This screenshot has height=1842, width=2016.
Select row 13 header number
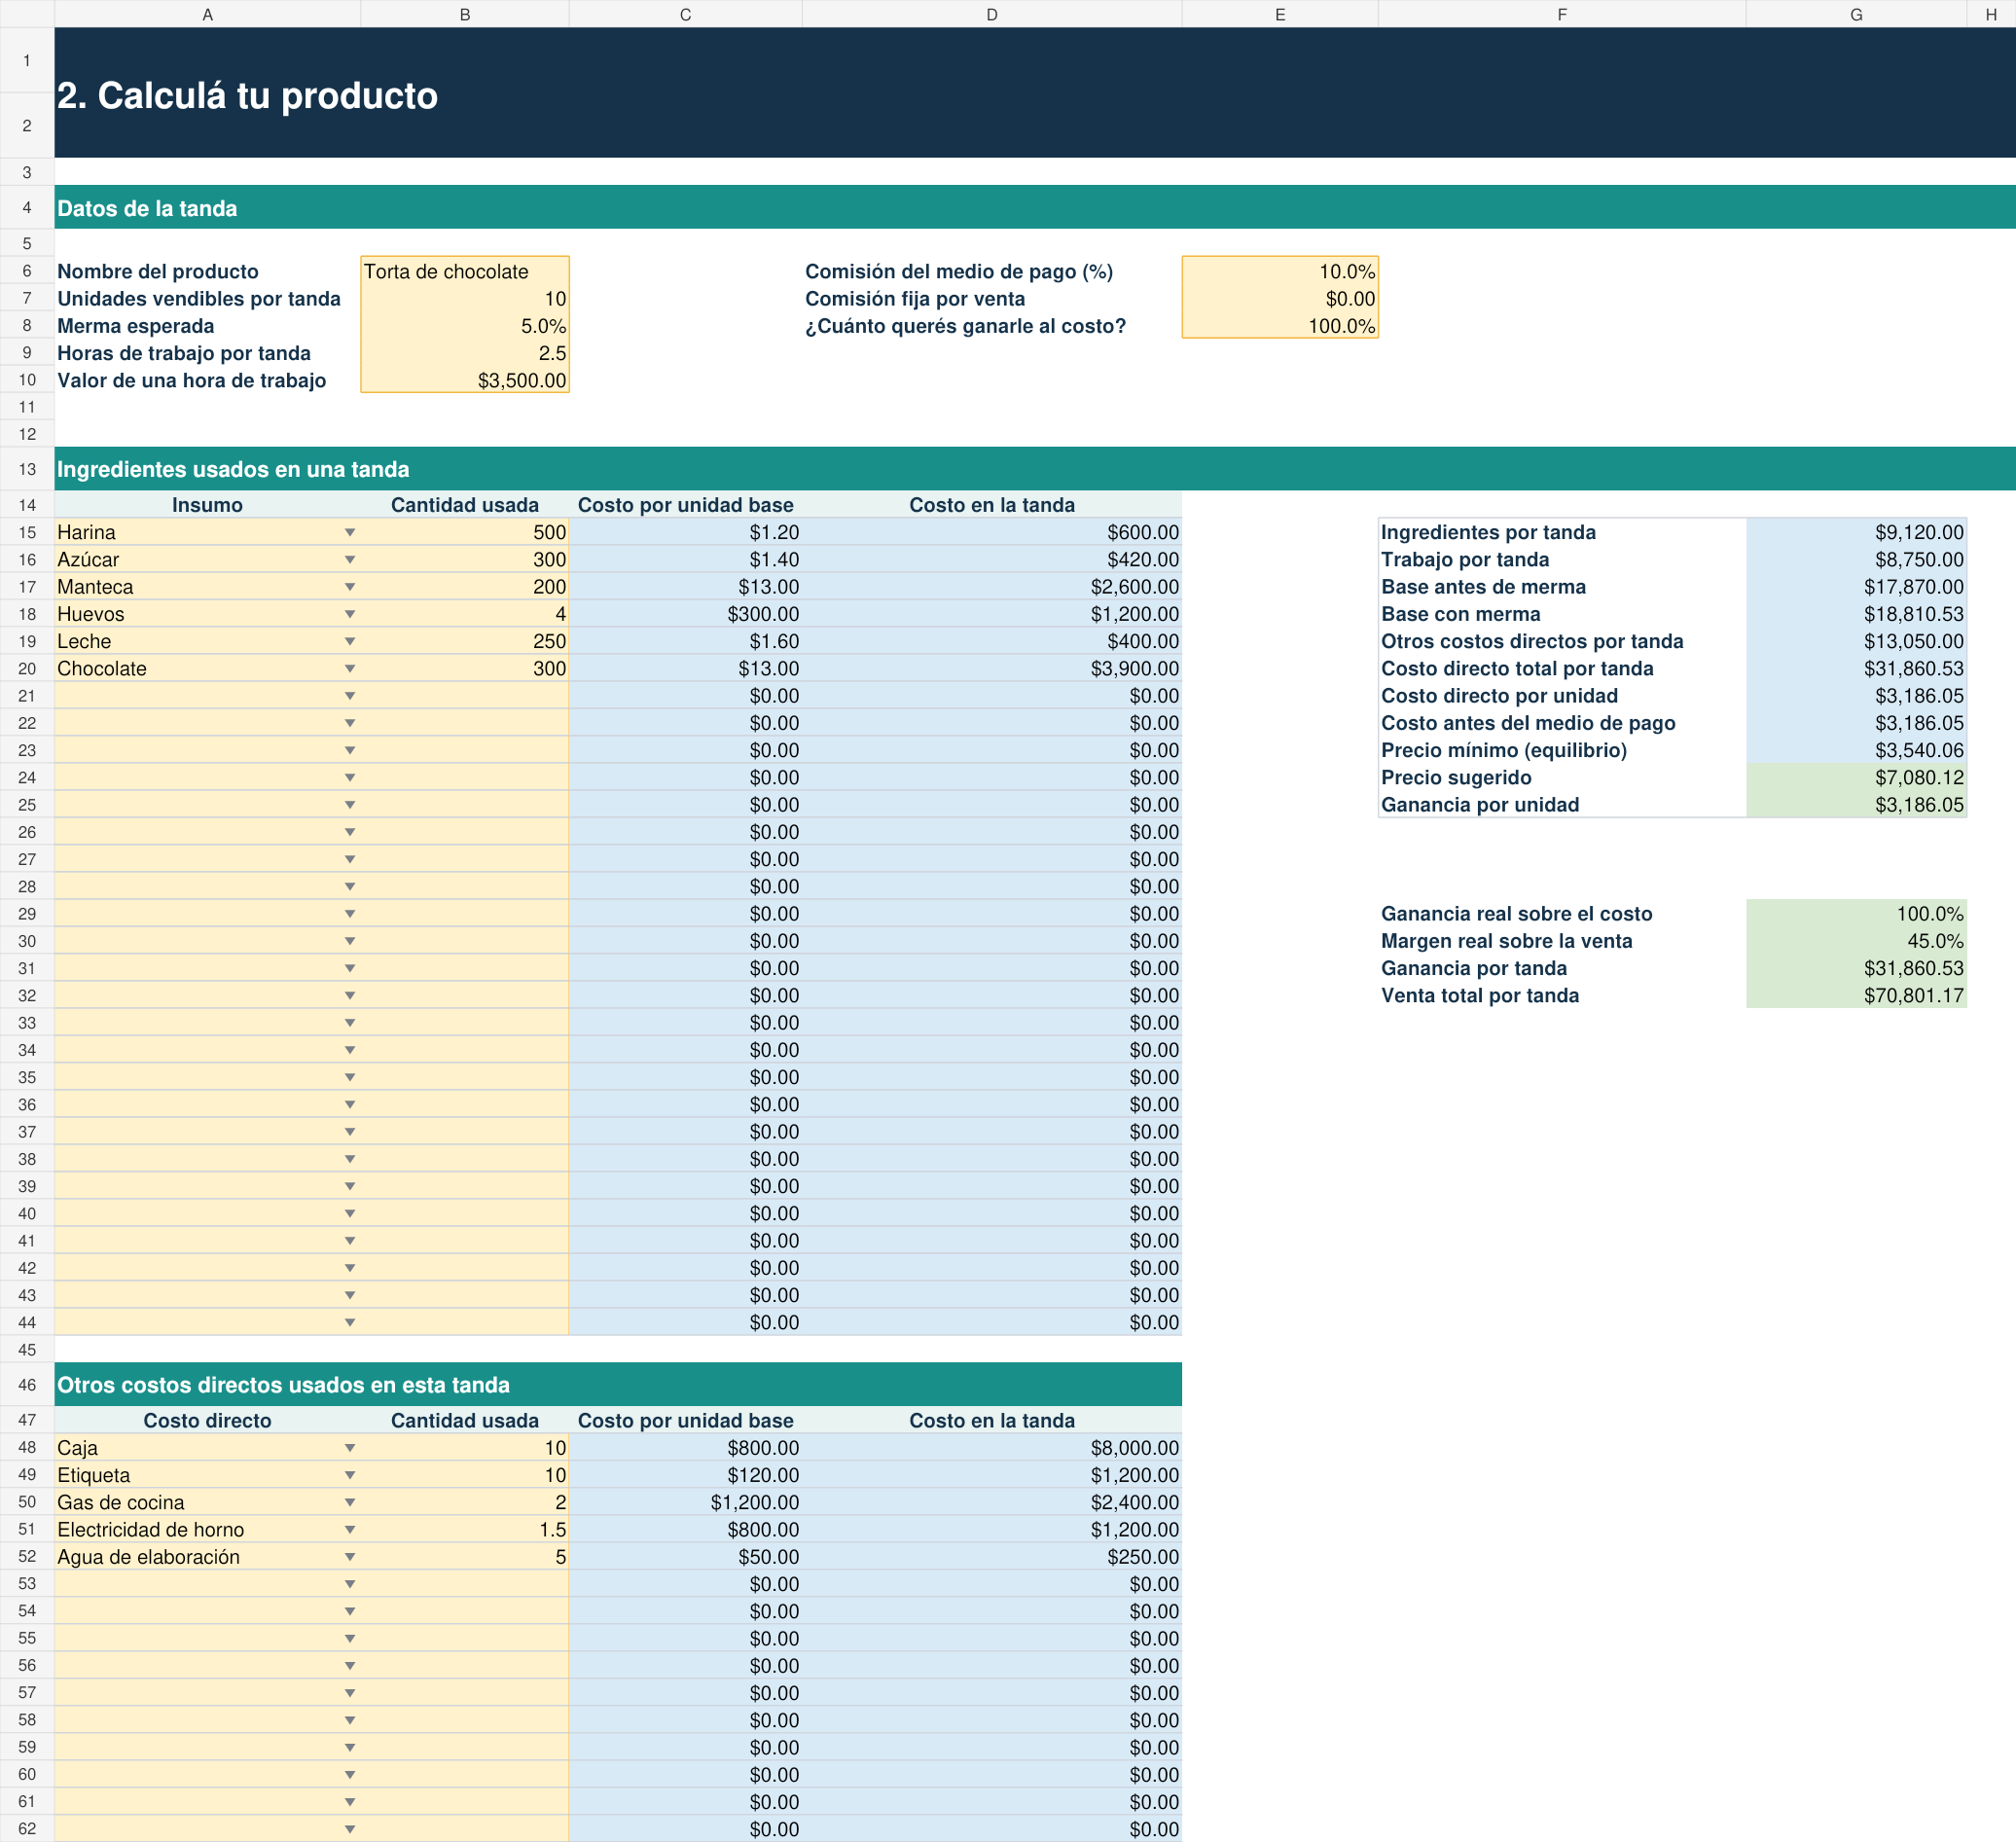[27, 469]
